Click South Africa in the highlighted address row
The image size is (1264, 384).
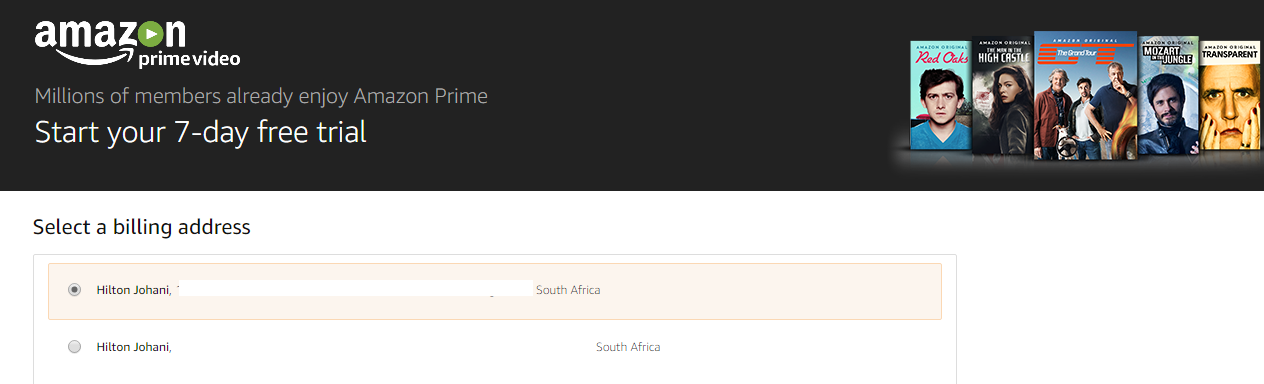point(568,290)
